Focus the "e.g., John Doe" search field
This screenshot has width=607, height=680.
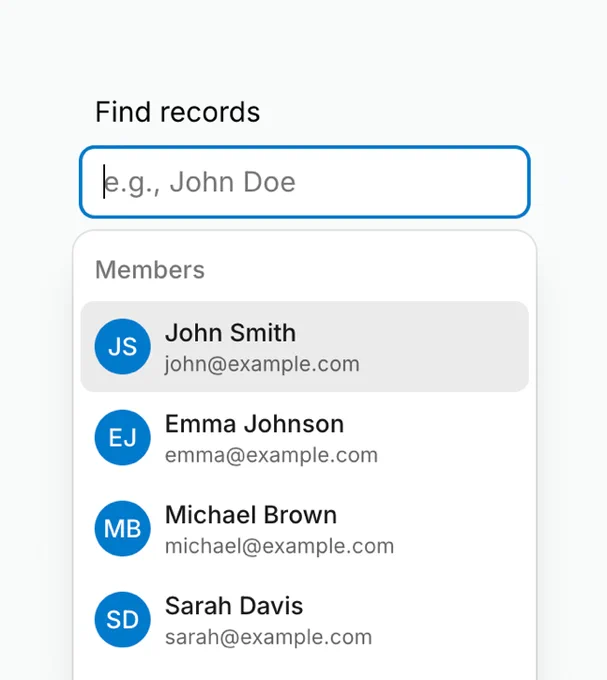(304, 182)
